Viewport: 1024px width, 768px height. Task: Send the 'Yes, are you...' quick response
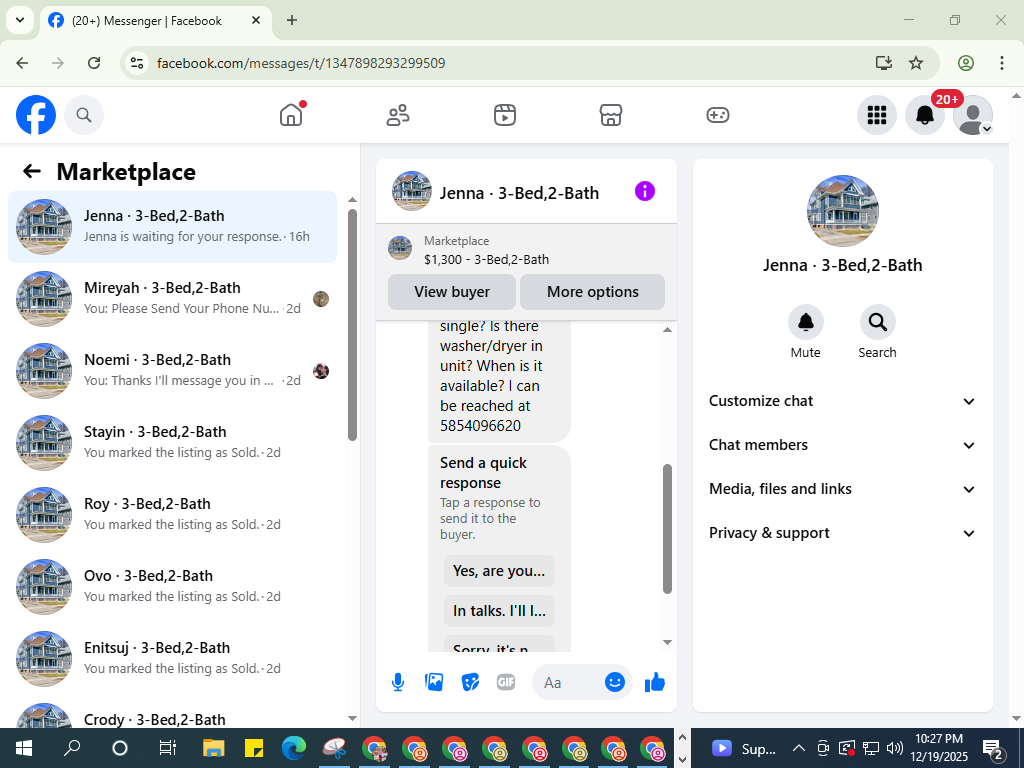point(499,571)
